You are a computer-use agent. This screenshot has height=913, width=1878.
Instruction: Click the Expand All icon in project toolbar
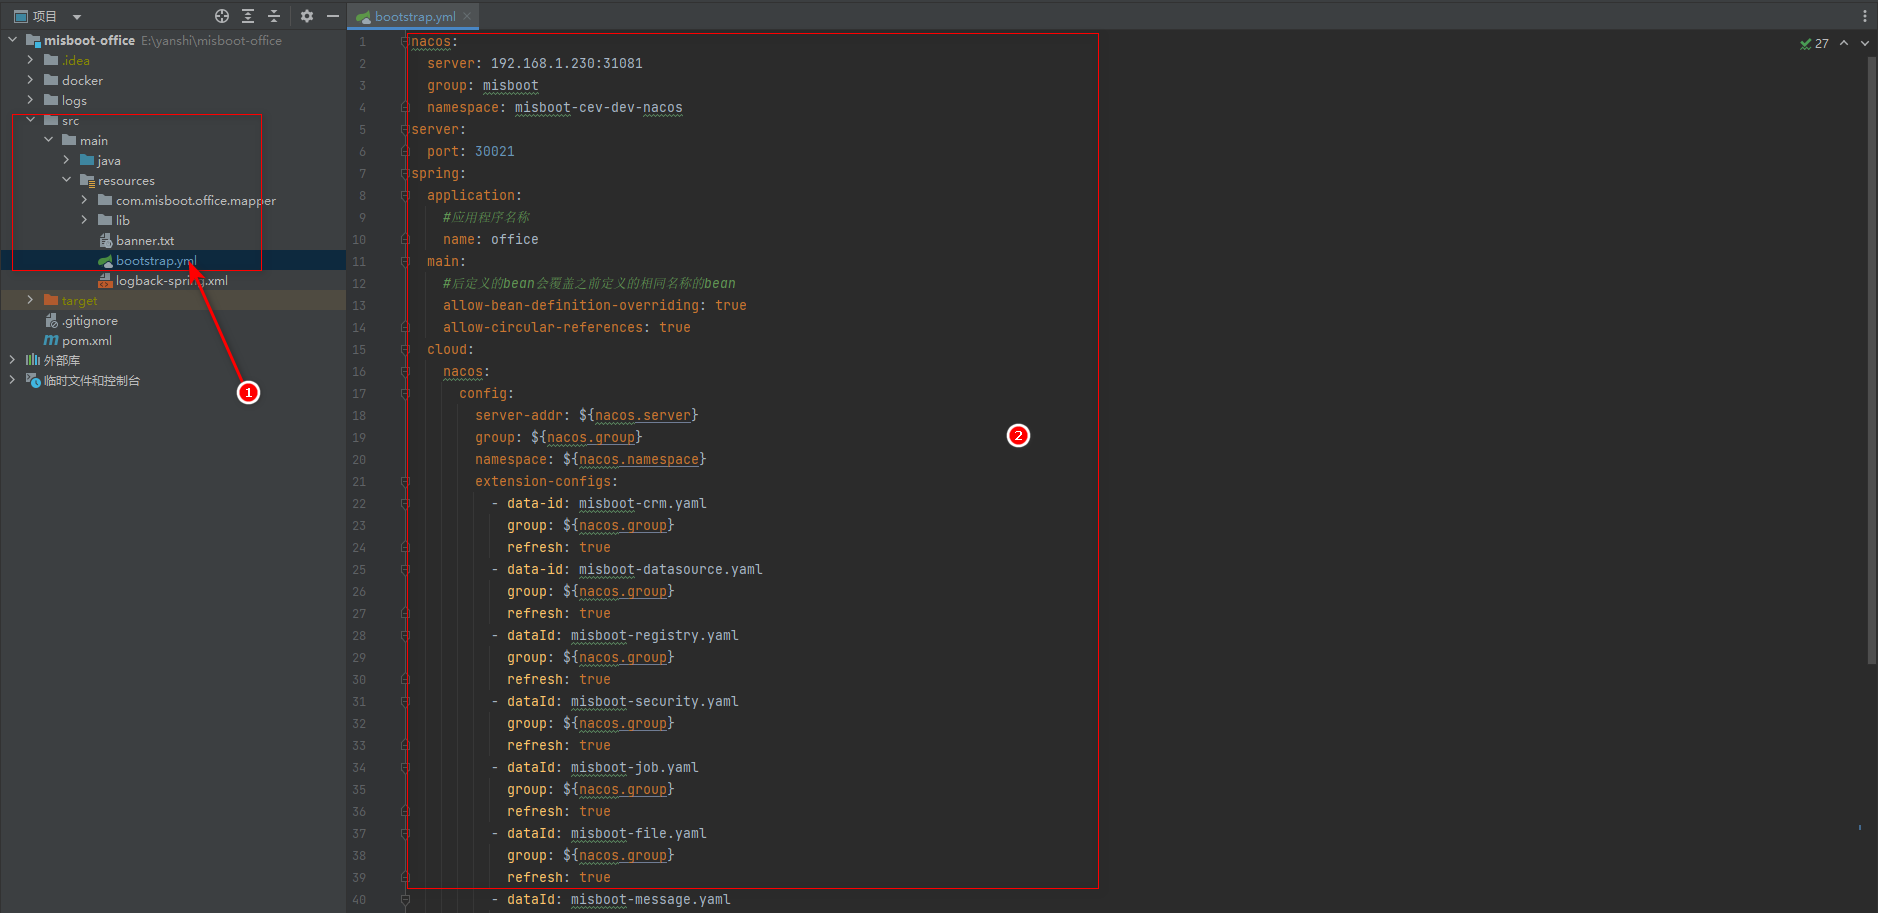click(x=248, y=16)
